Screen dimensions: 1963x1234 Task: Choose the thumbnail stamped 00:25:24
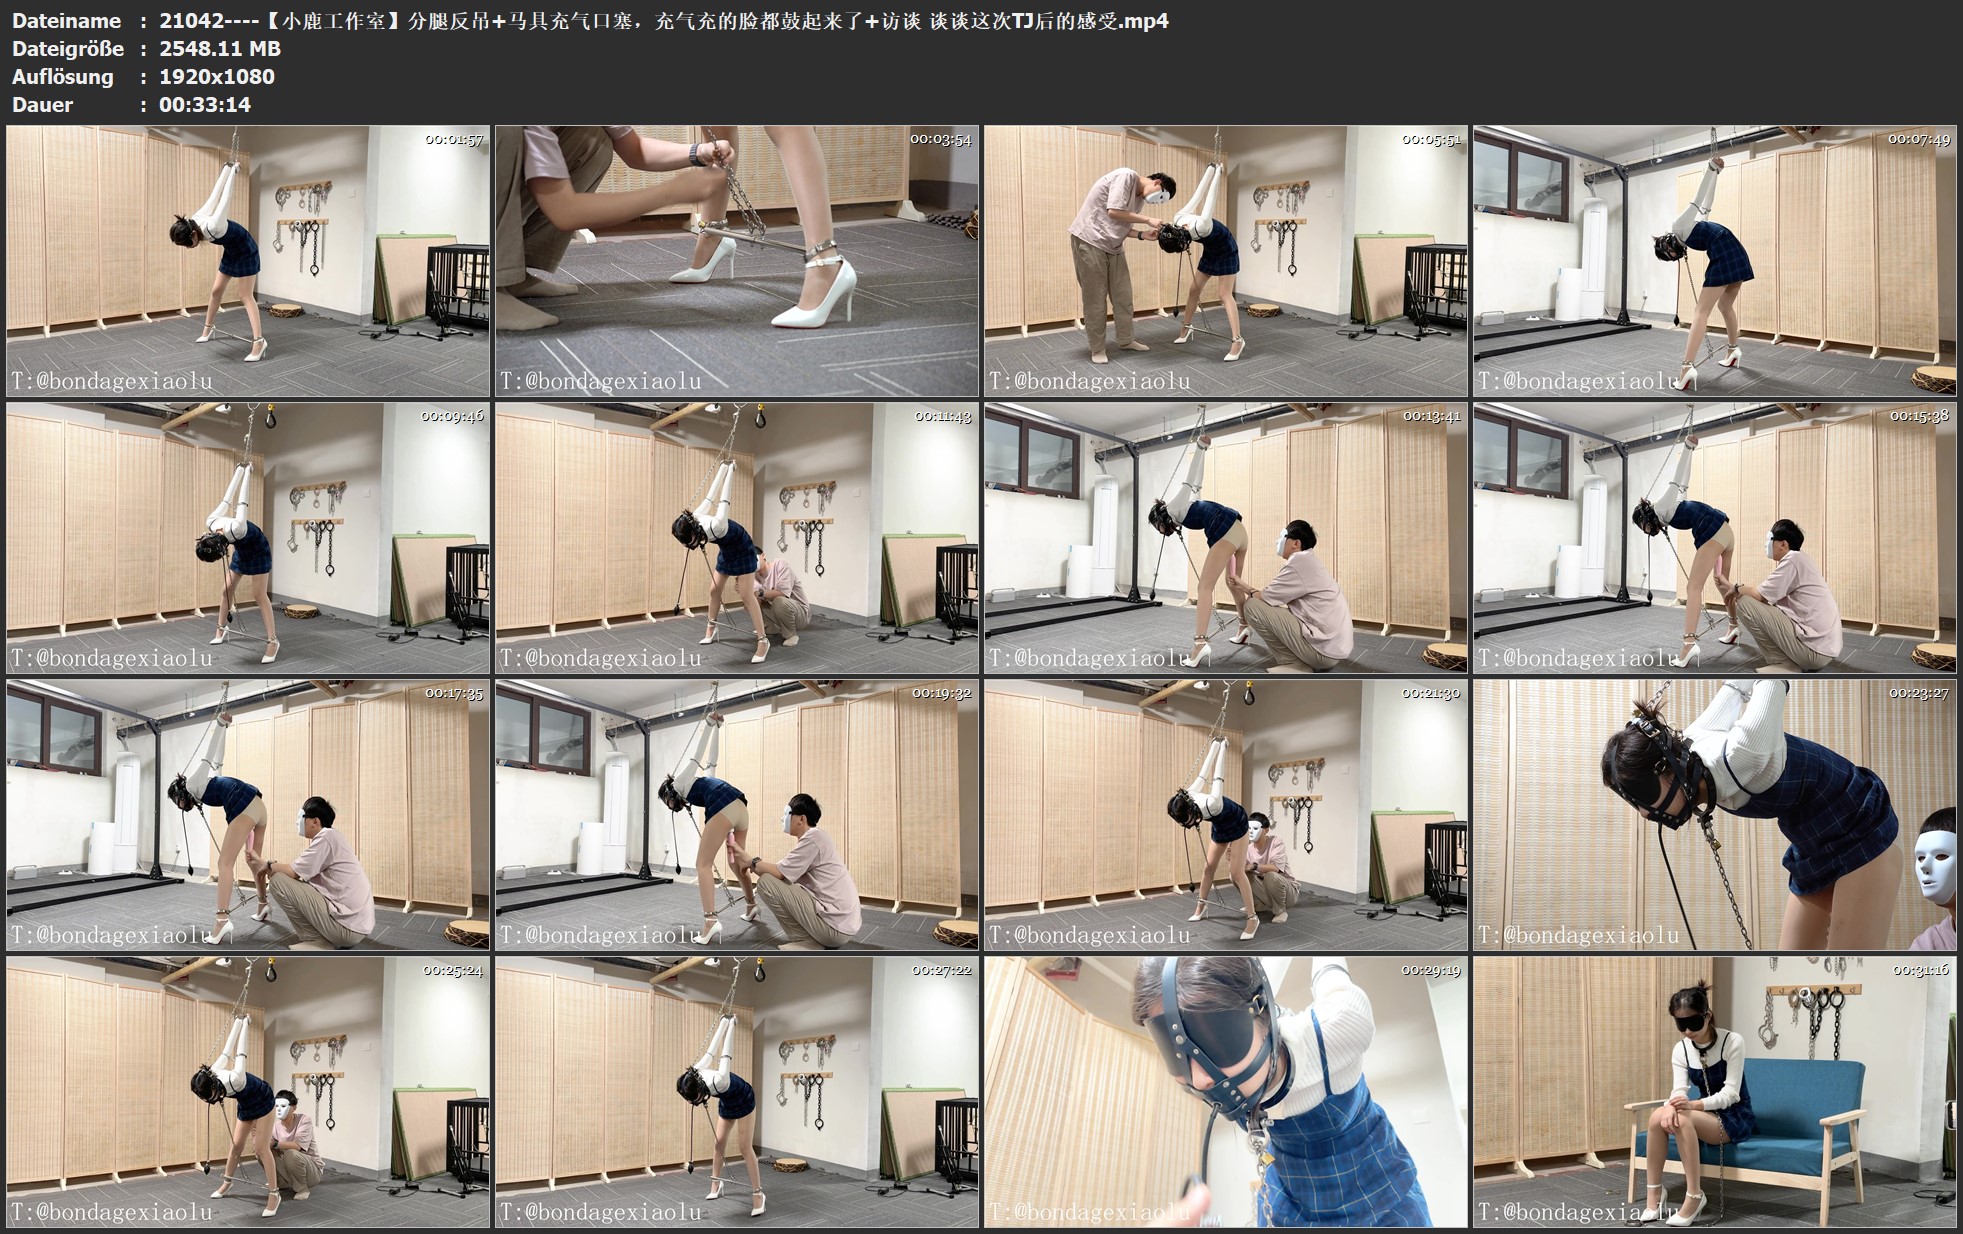(248, 1092)
